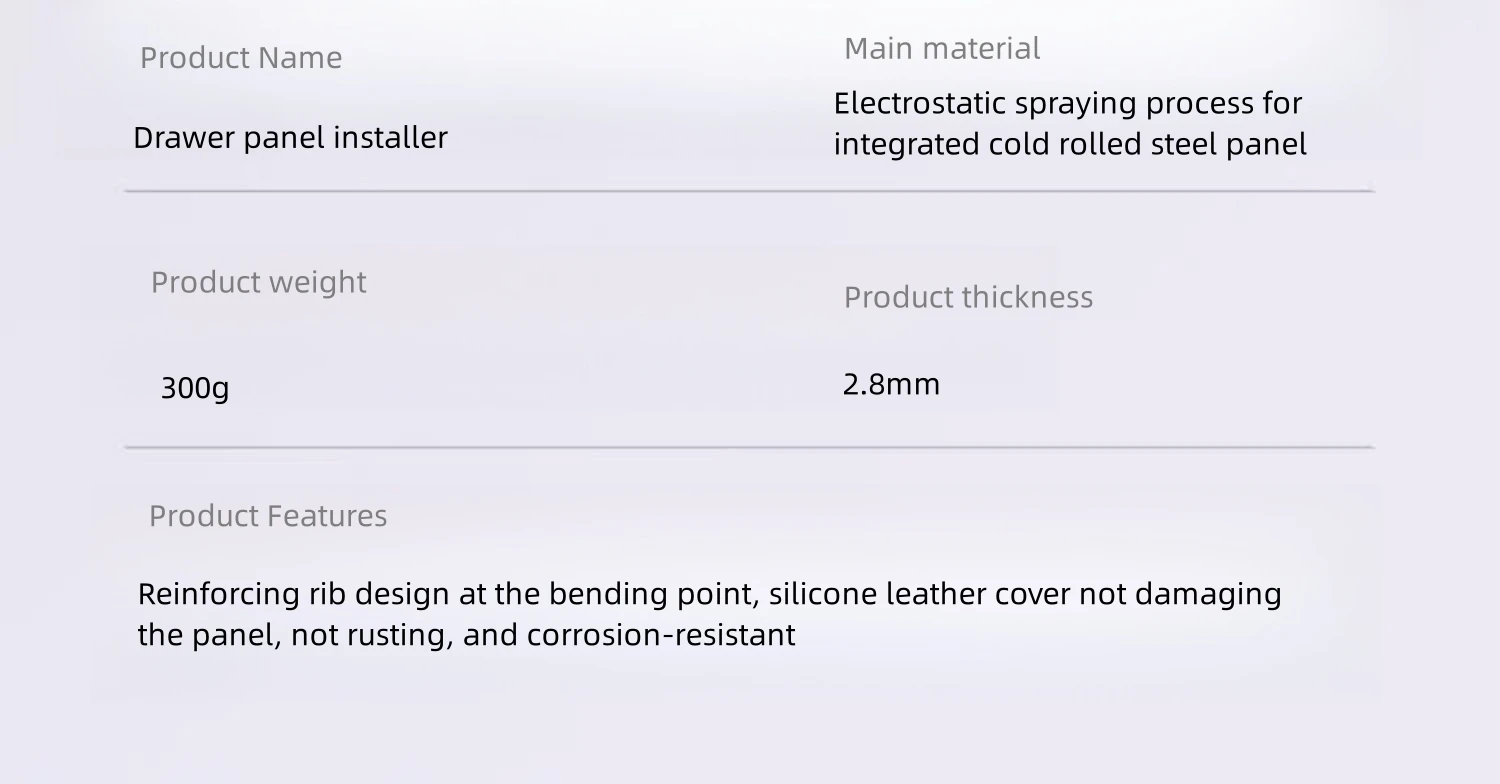
Task: Click the "Product Name" label
Action: [241, 58]
